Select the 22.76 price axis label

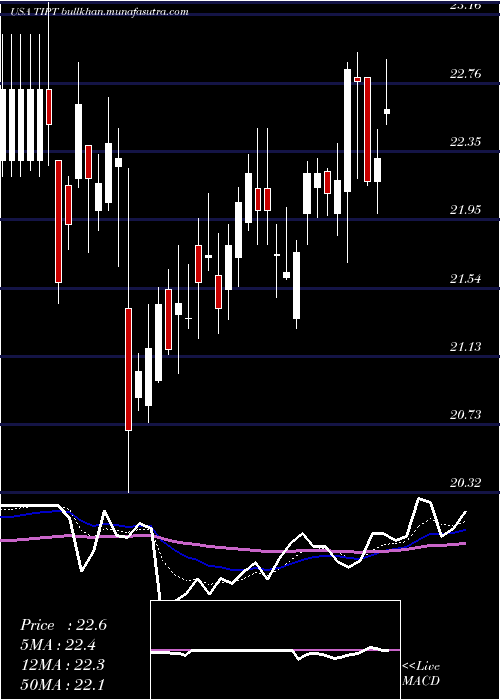tap(466, 74)
